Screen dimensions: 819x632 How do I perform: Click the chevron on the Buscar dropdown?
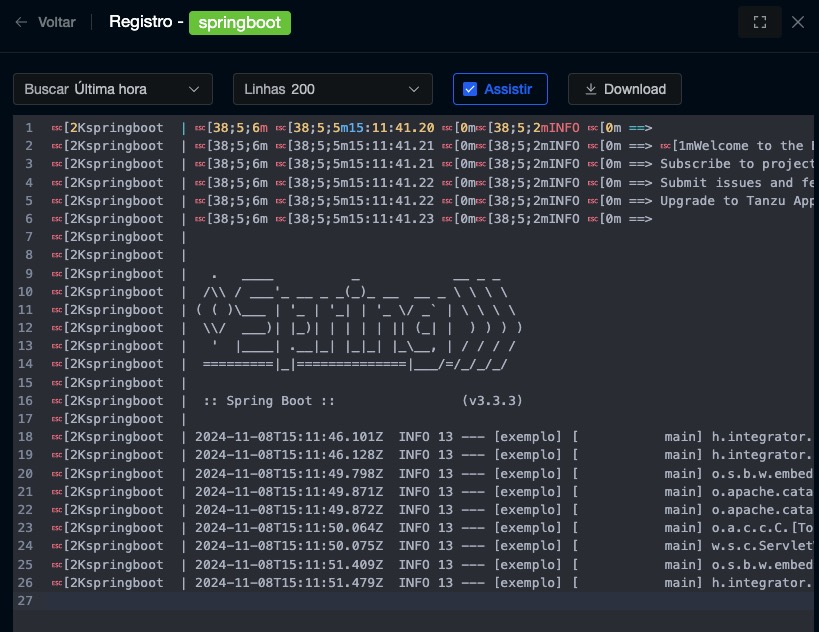point(194,89)
